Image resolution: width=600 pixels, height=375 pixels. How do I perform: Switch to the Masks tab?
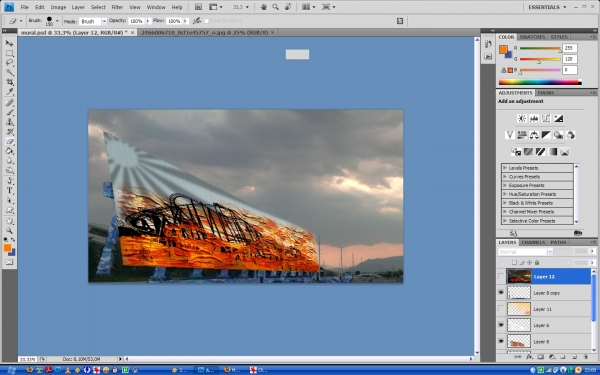tap(546, 93)
